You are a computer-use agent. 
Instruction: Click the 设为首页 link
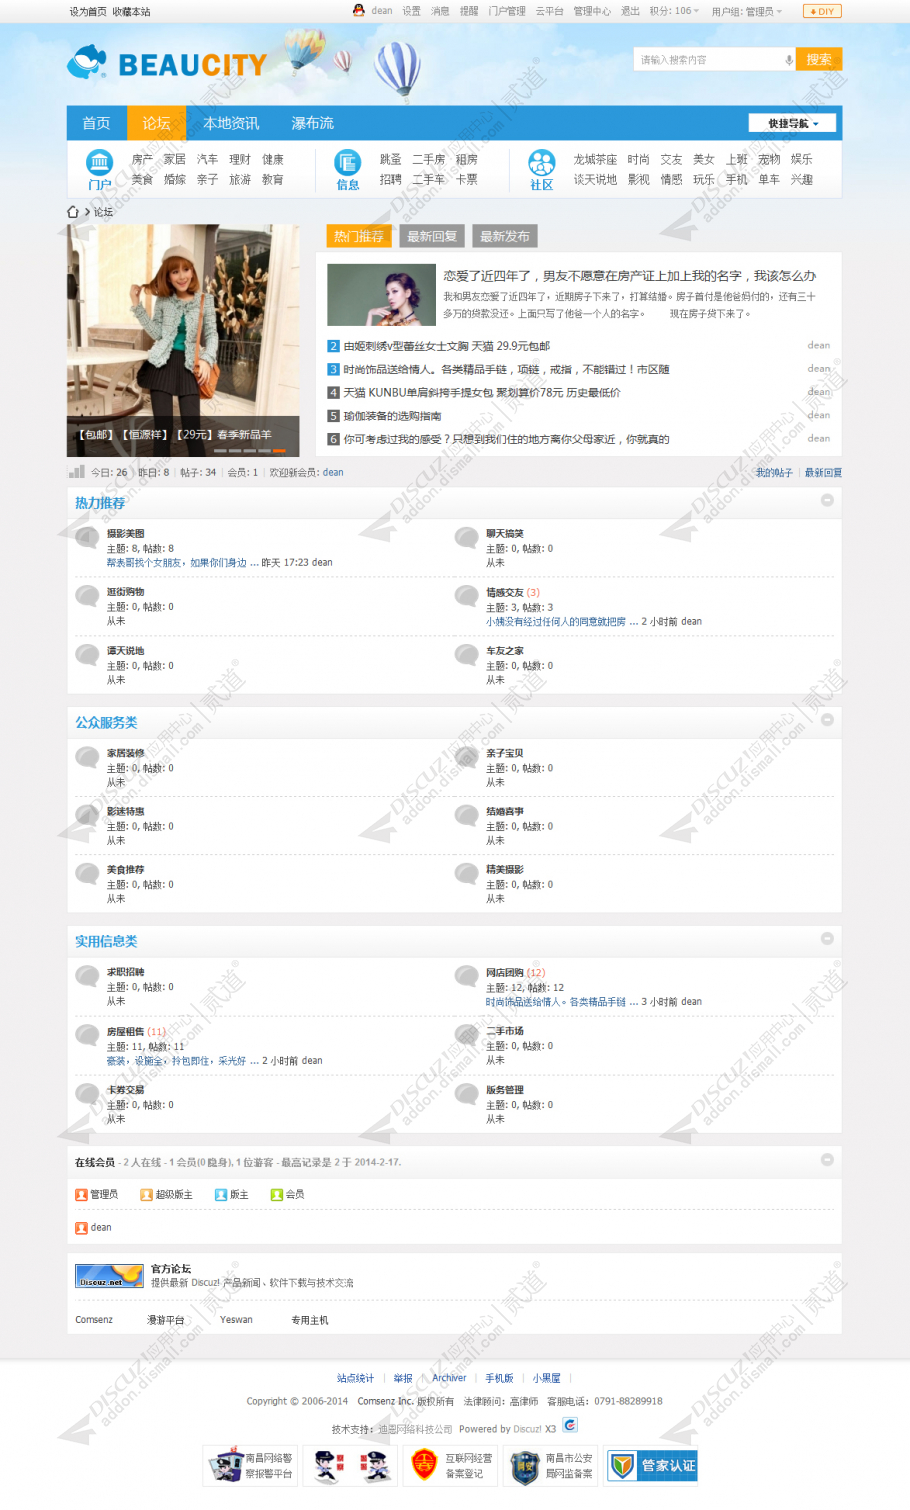coord(88,12)
